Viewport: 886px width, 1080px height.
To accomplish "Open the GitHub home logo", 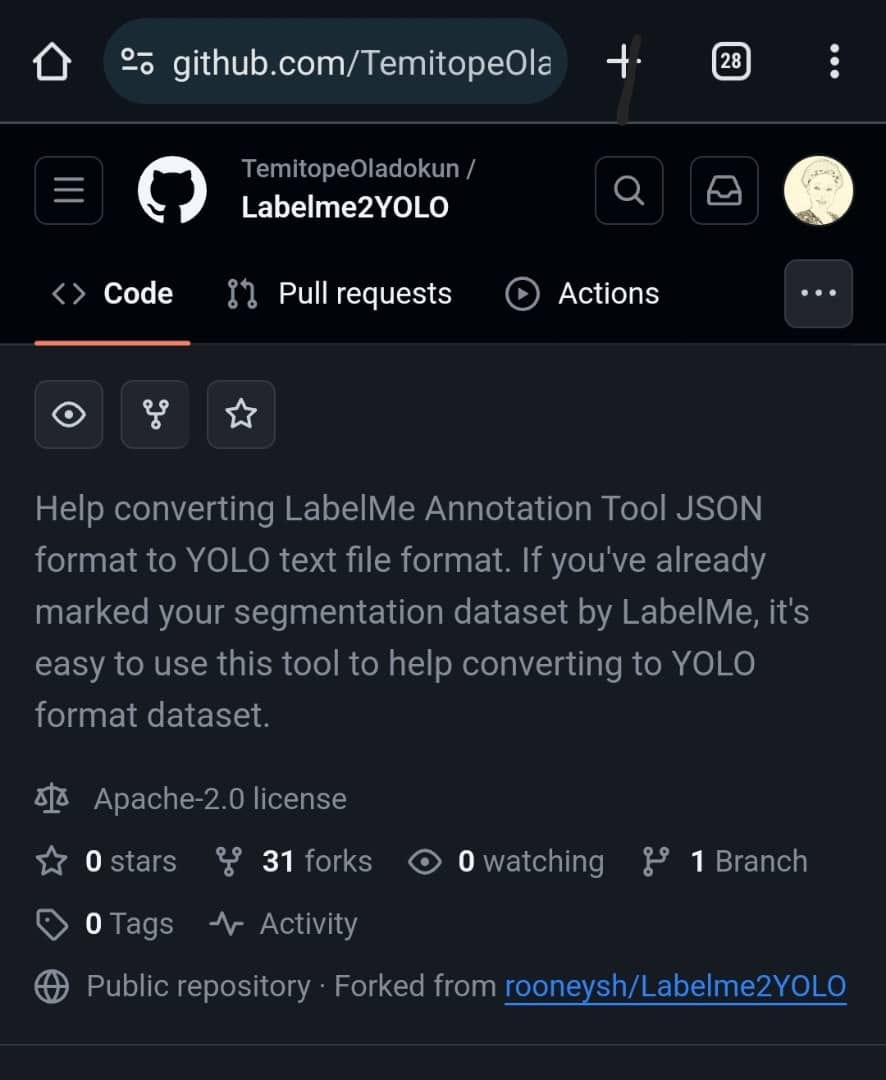I will pos(171,189).
